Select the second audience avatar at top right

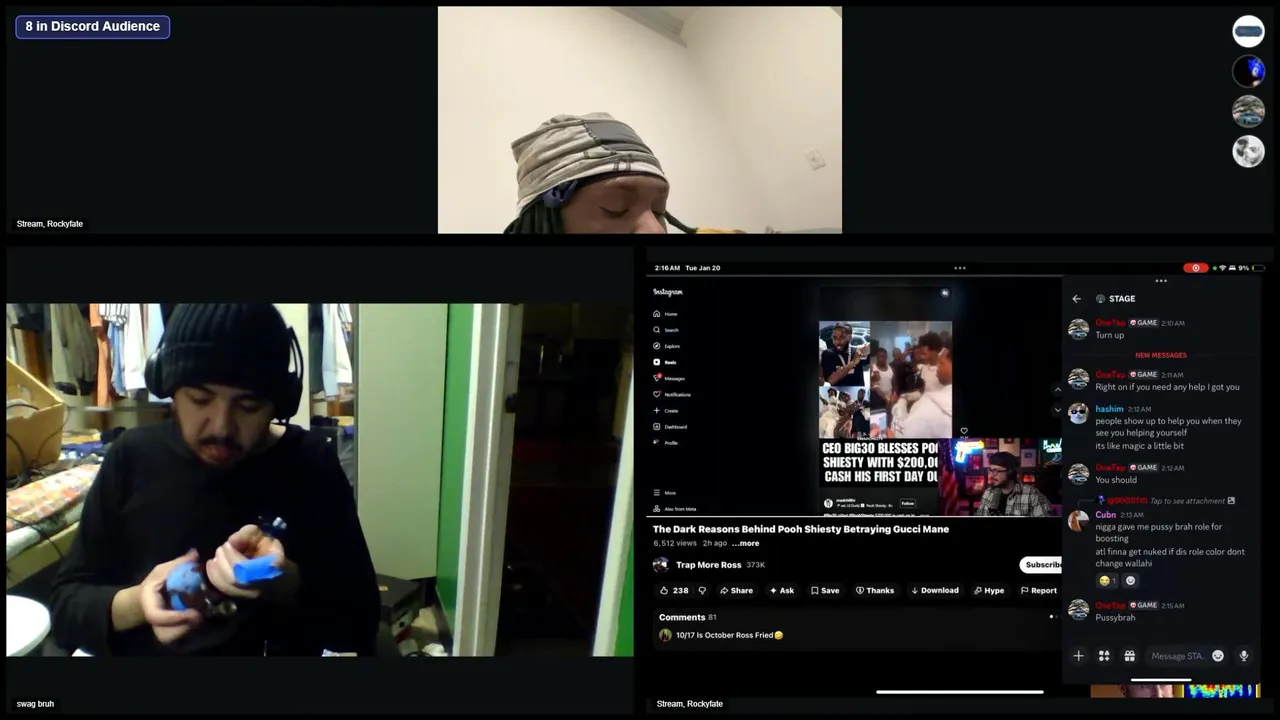[x=1248, y=71]
